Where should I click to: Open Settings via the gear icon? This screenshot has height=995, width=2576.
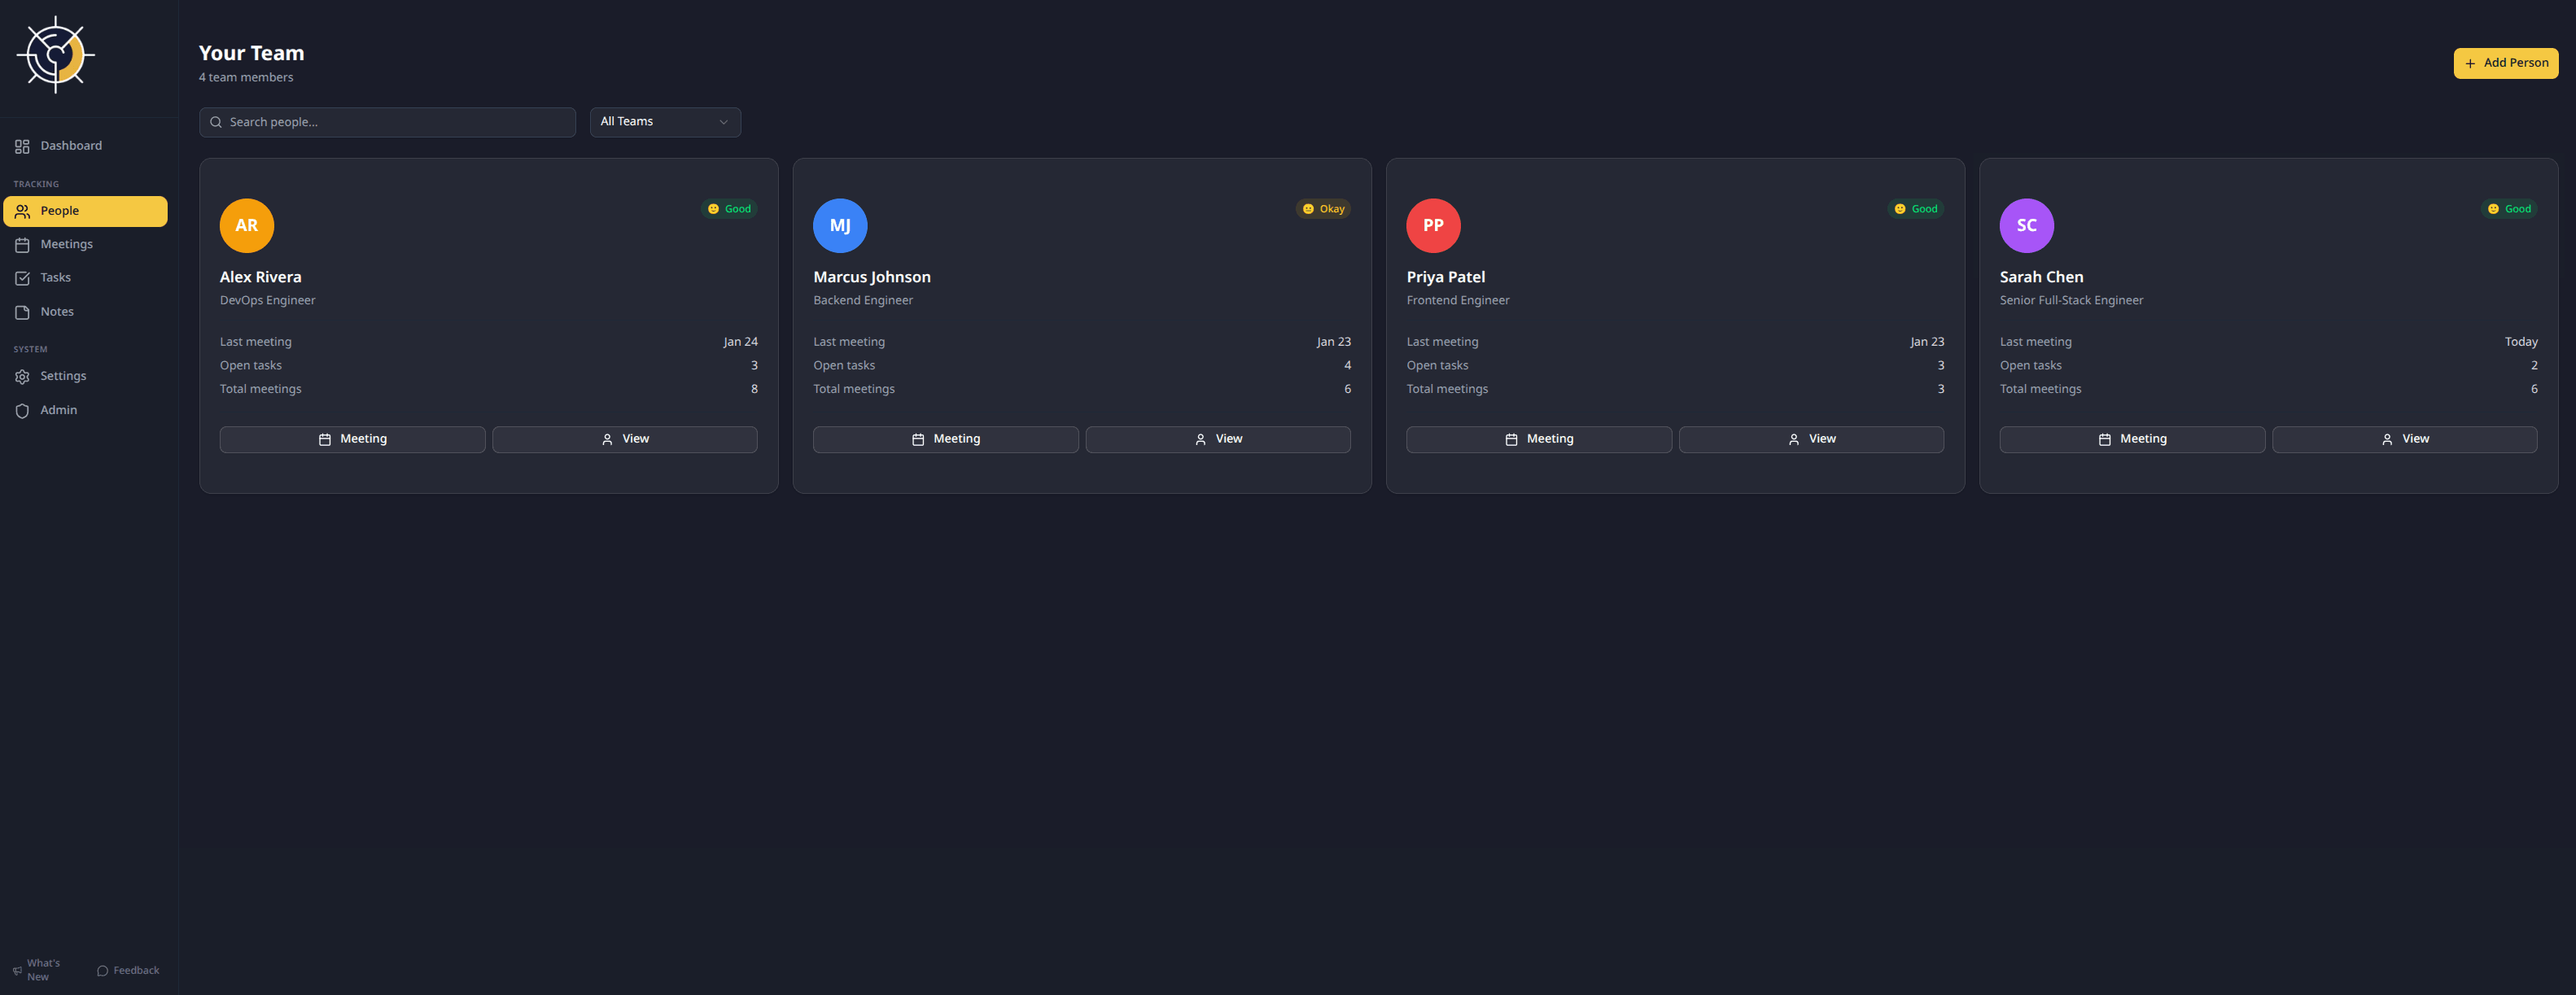[23, 376]
